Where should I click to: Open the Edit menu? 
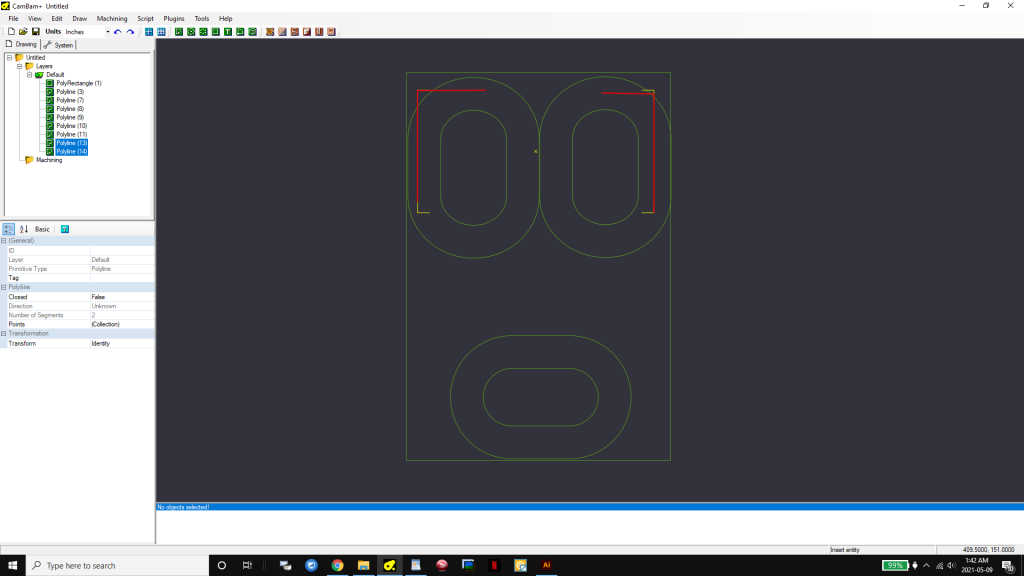[x=57, y=18]
